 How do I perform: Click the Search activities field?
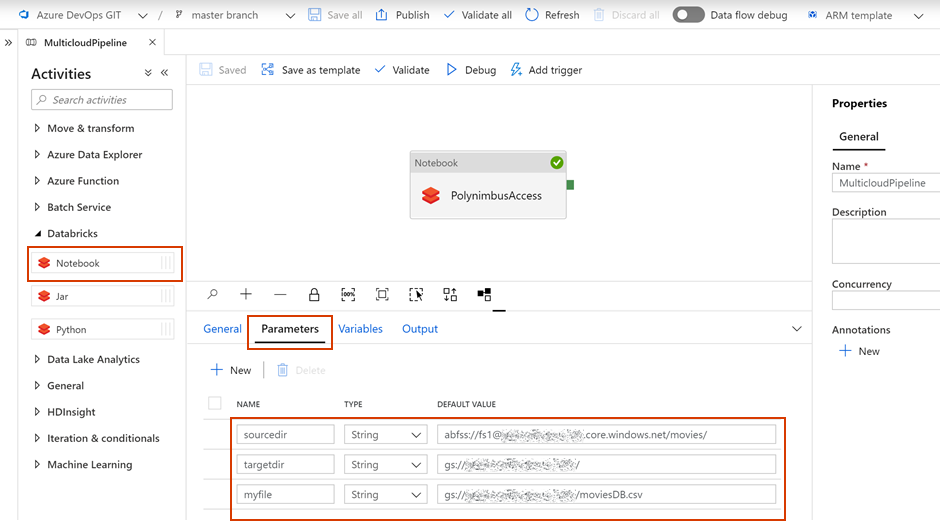tap(102, 100)
